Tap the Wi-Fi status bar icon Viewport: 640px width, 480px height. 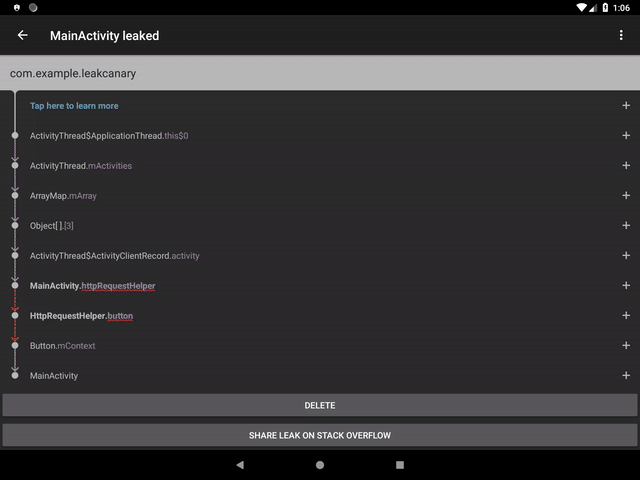[581, 7]
